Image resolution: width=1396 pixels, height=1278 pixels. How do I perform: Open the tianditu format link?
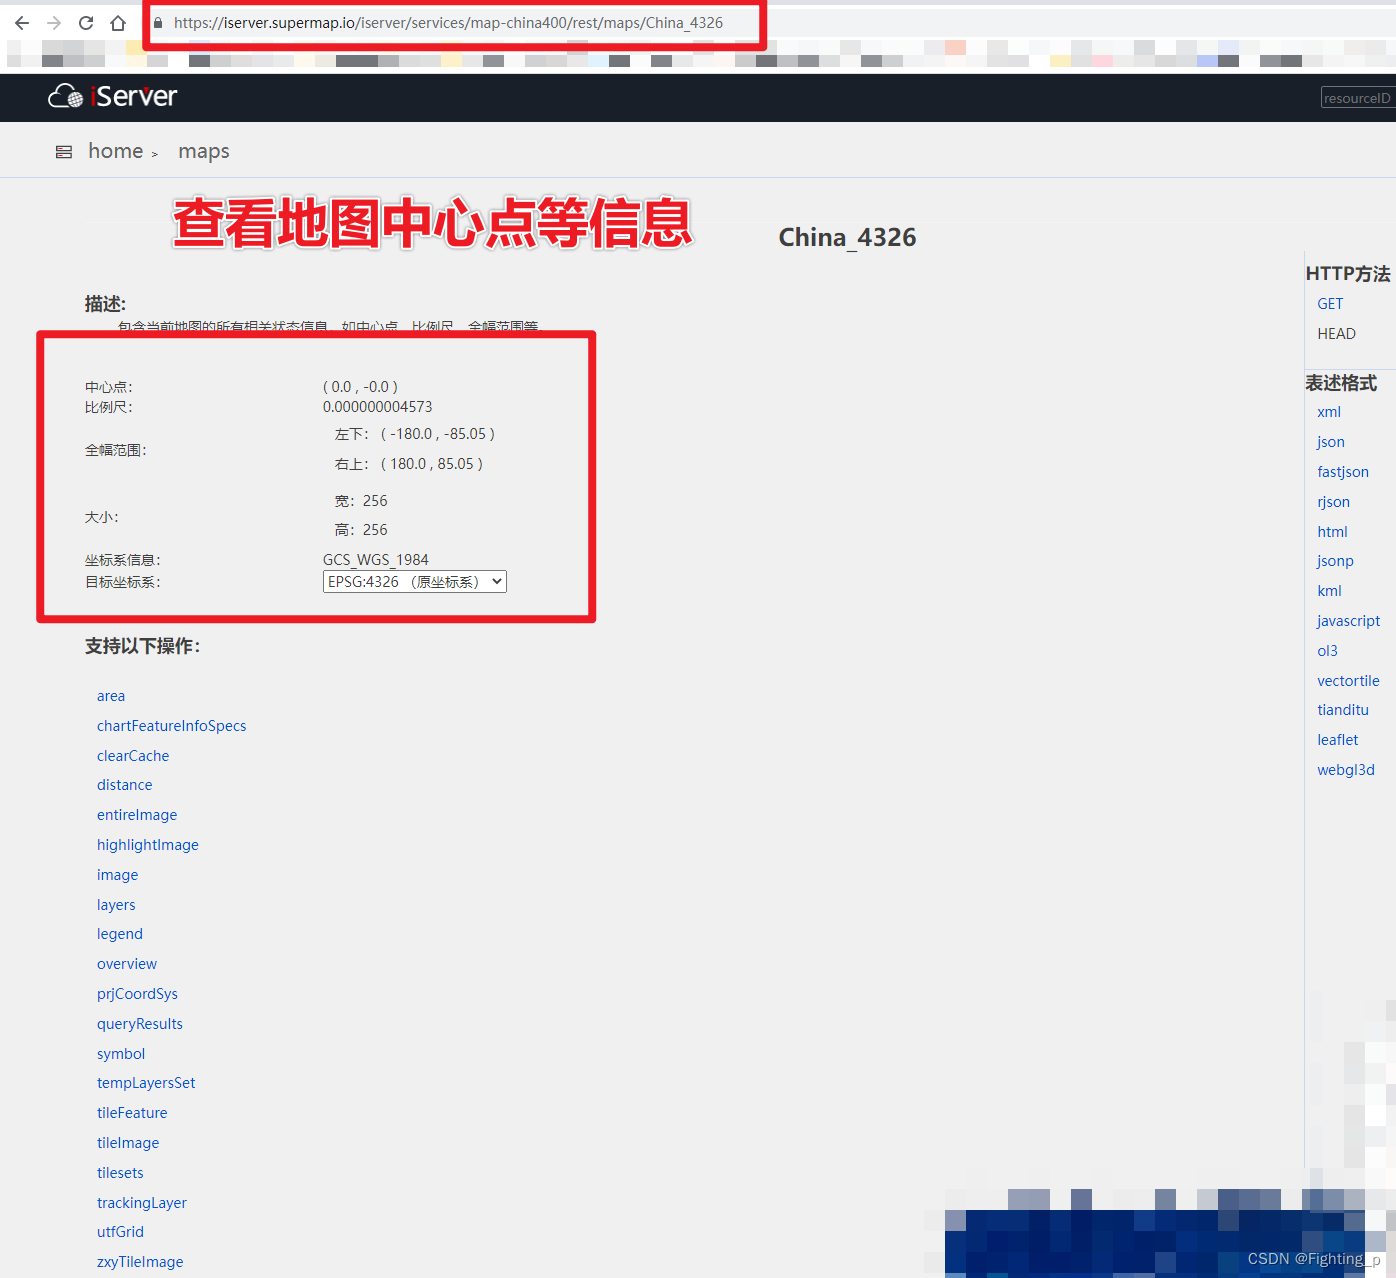tap(1343, 710)
